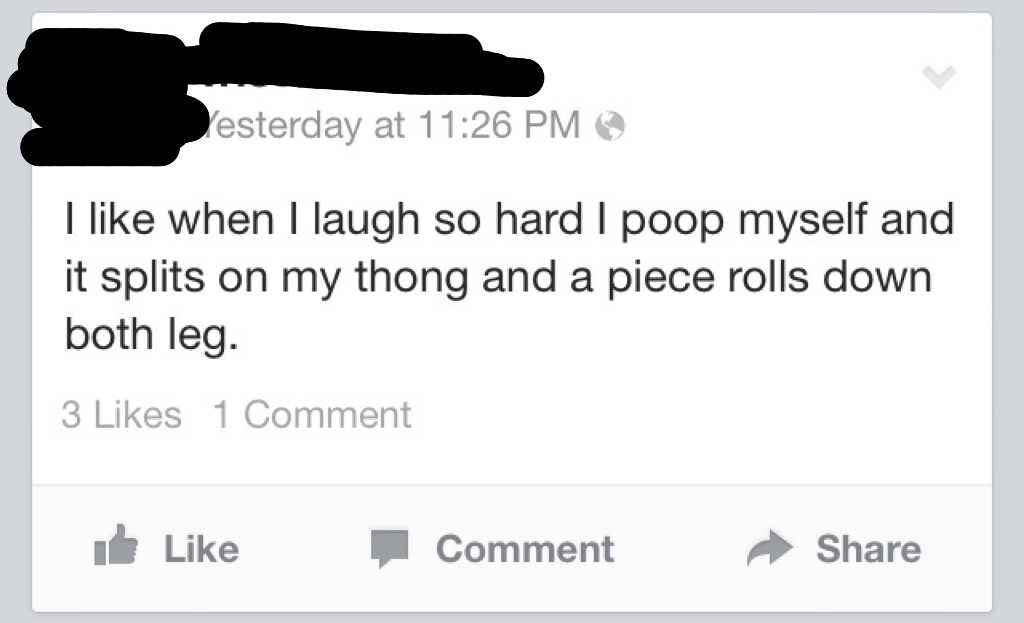Click the second line starting 'it splits'
The image size is (1024, 623).
click(498, 278)
